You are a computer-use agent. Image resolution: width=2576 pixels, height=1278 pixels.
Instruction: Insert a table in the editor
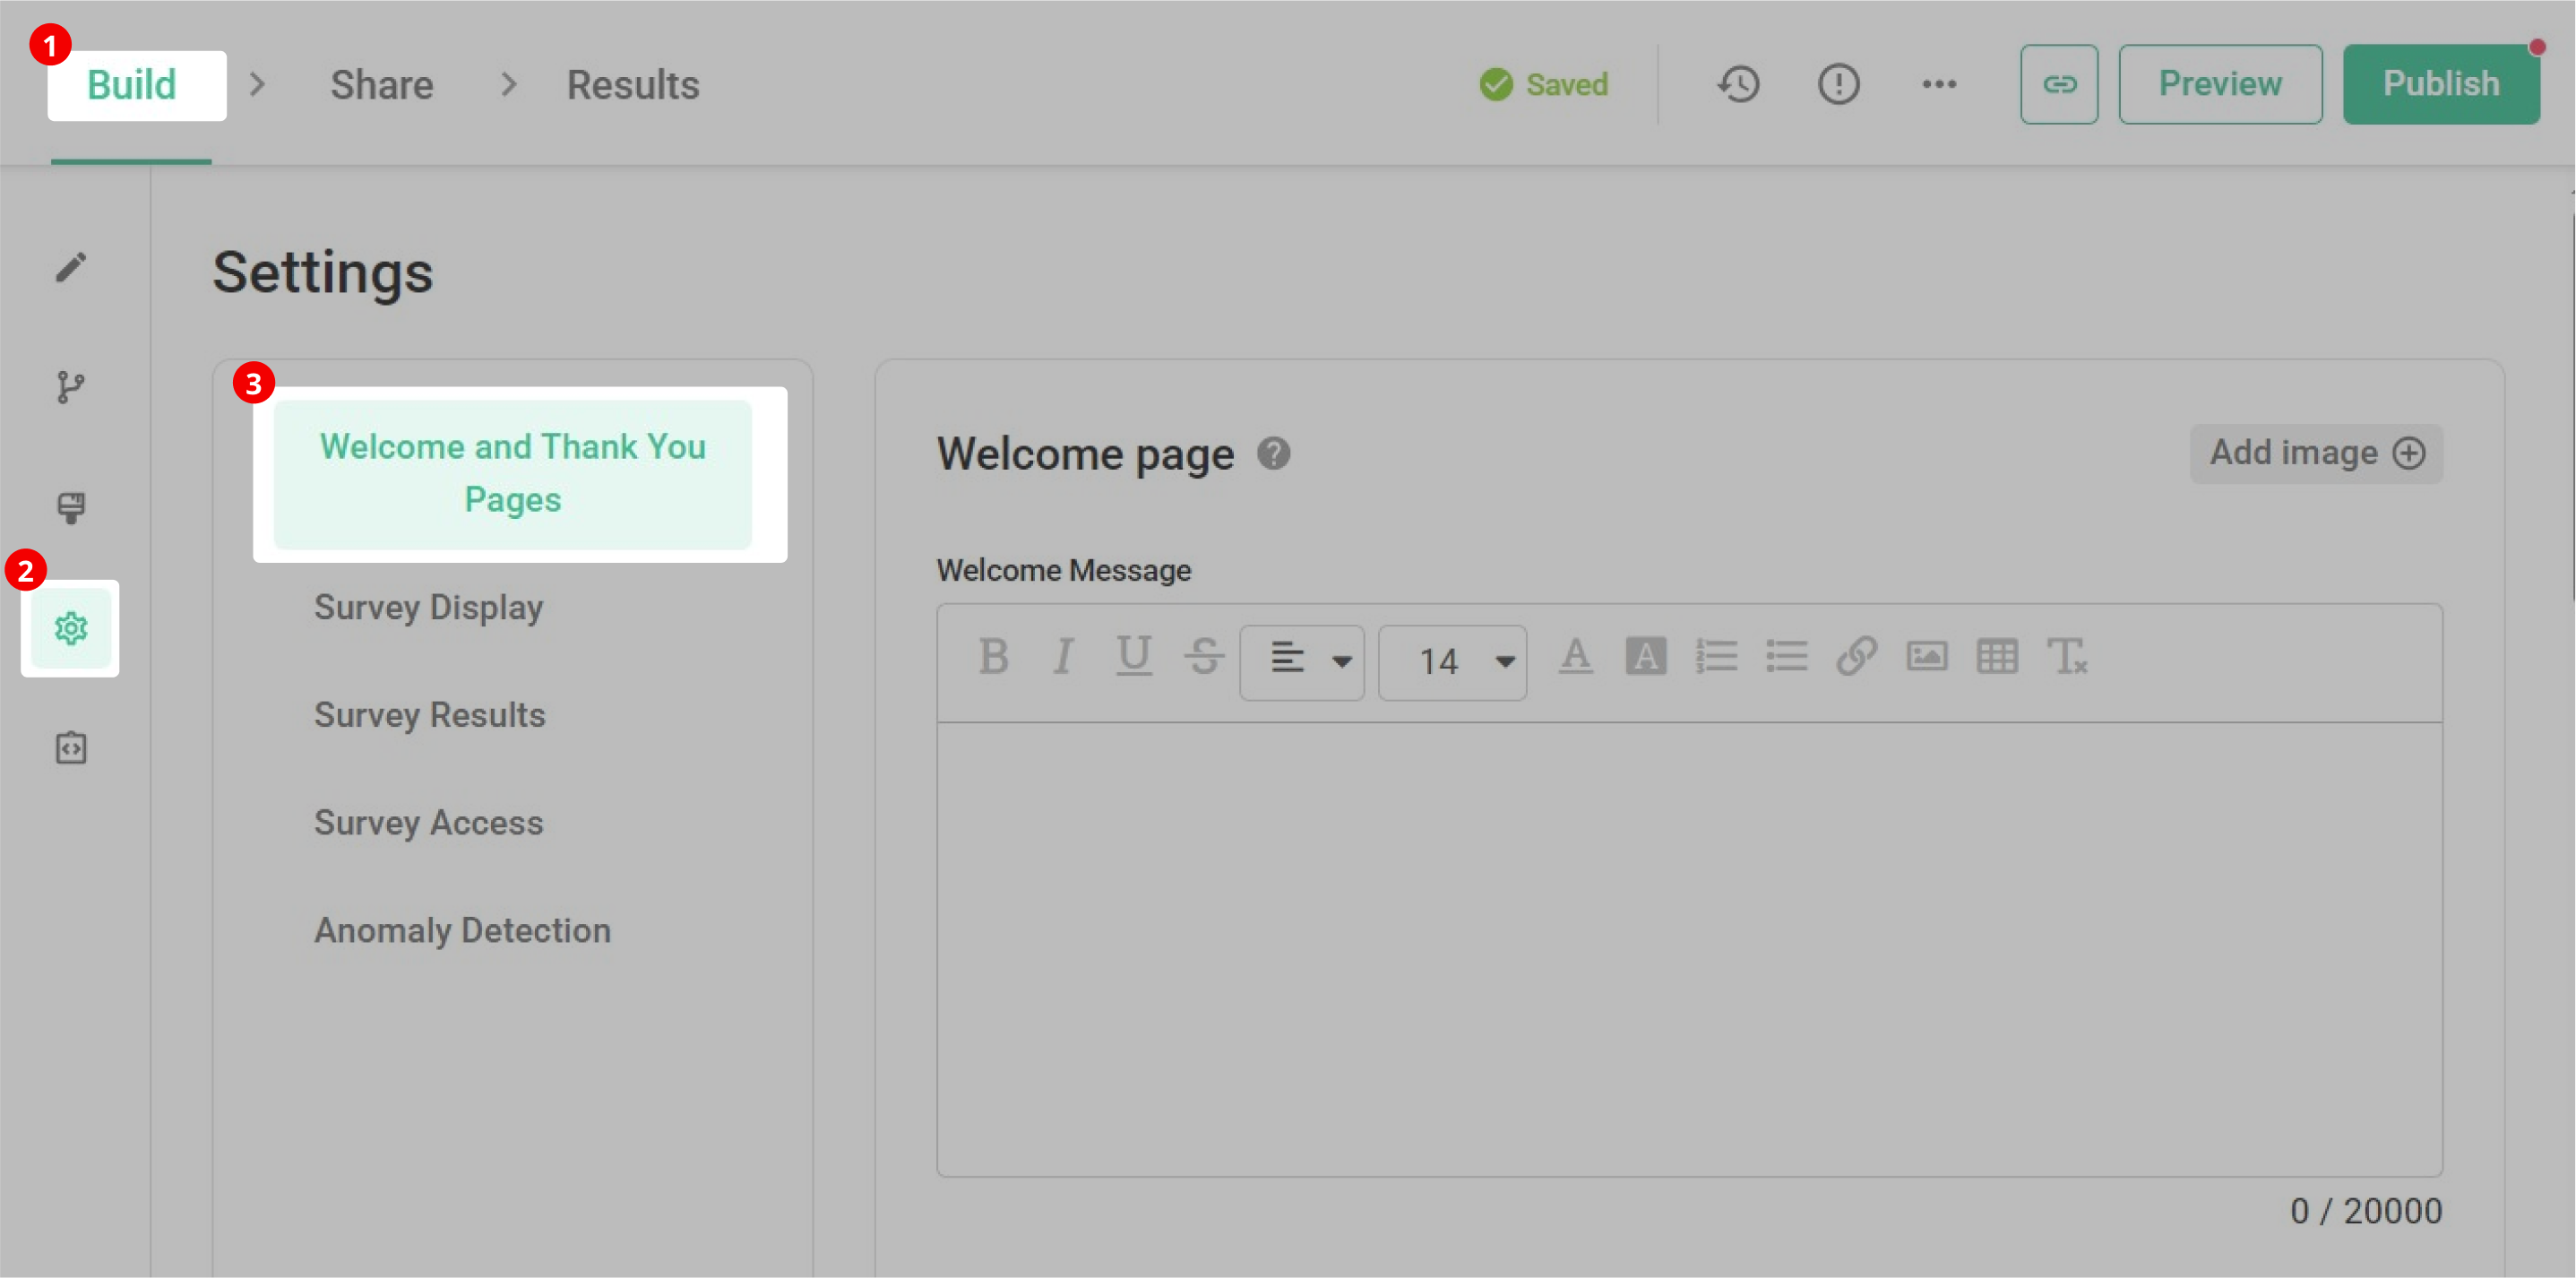pos(1997,657)
